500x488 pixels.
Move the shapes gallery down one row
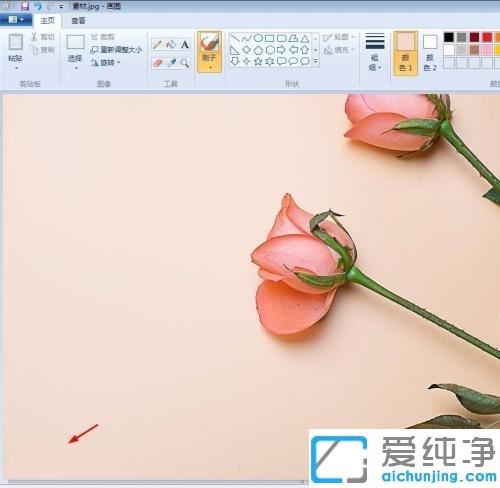pos(316,50)
